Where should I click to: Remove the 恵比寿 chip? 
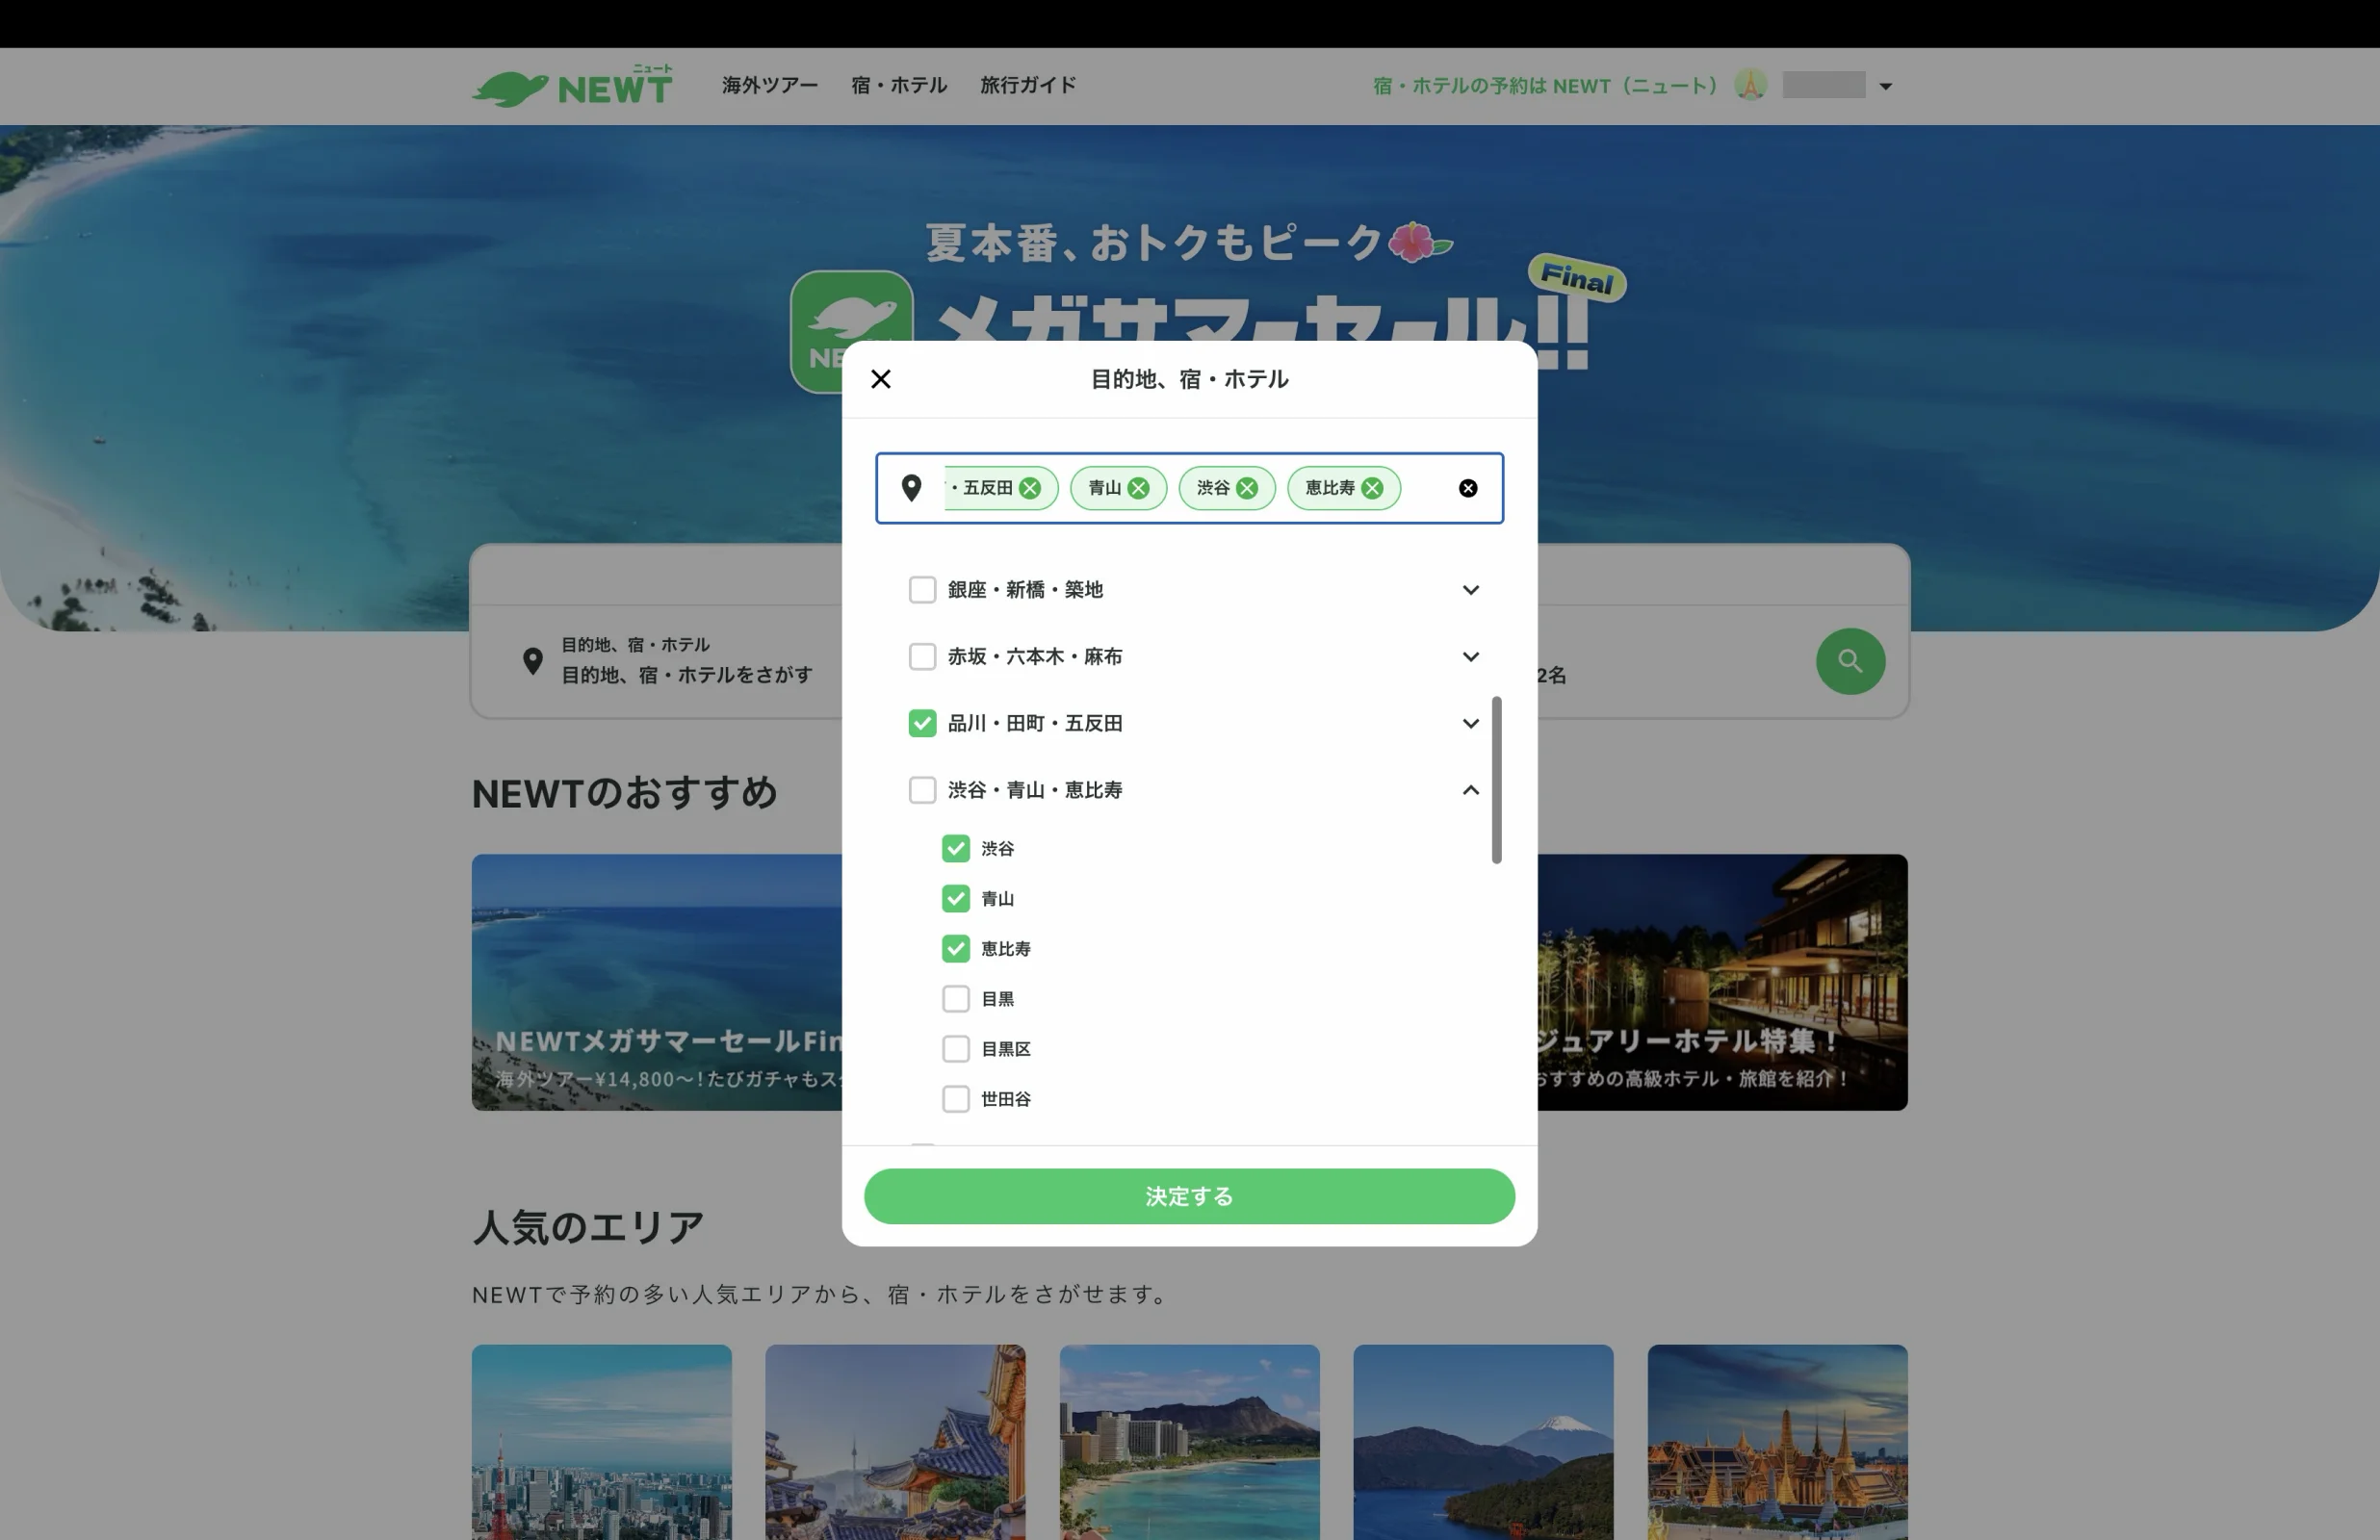coord(1372,488)
